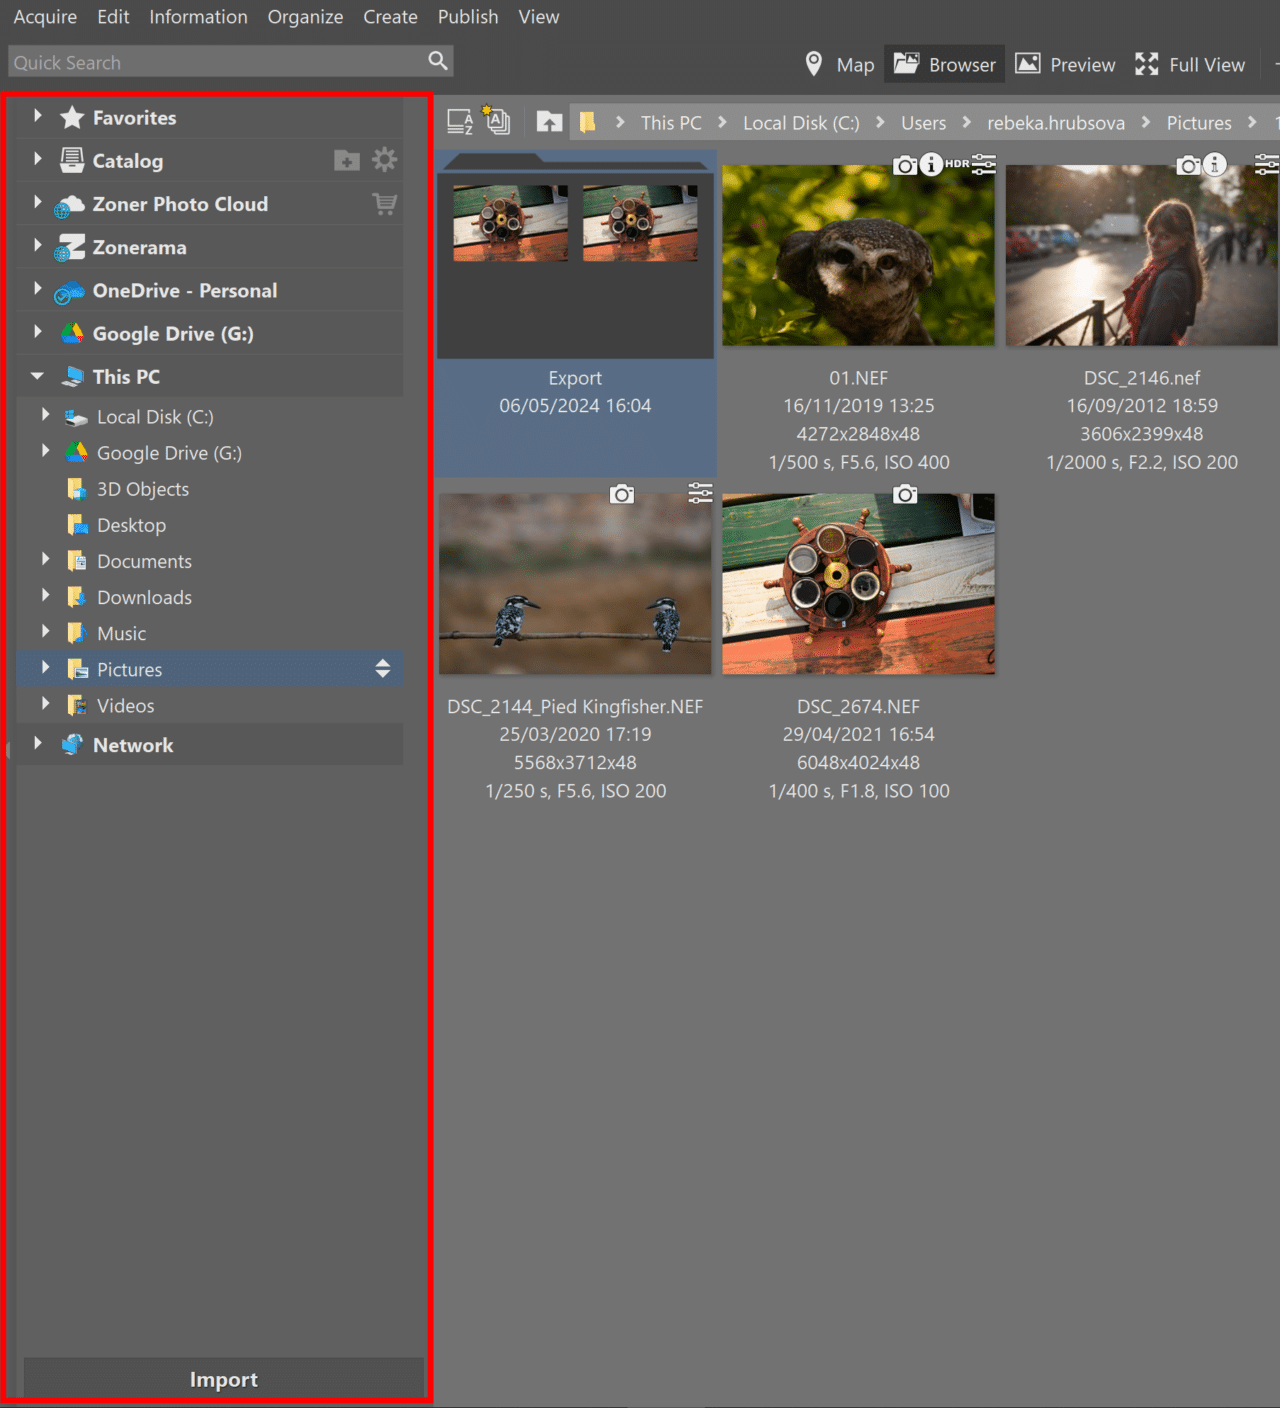Open adjustments sliders on DSC_2144_Pied Kingfisher.NEF
1280x1408 pixels.
point(700,493)
